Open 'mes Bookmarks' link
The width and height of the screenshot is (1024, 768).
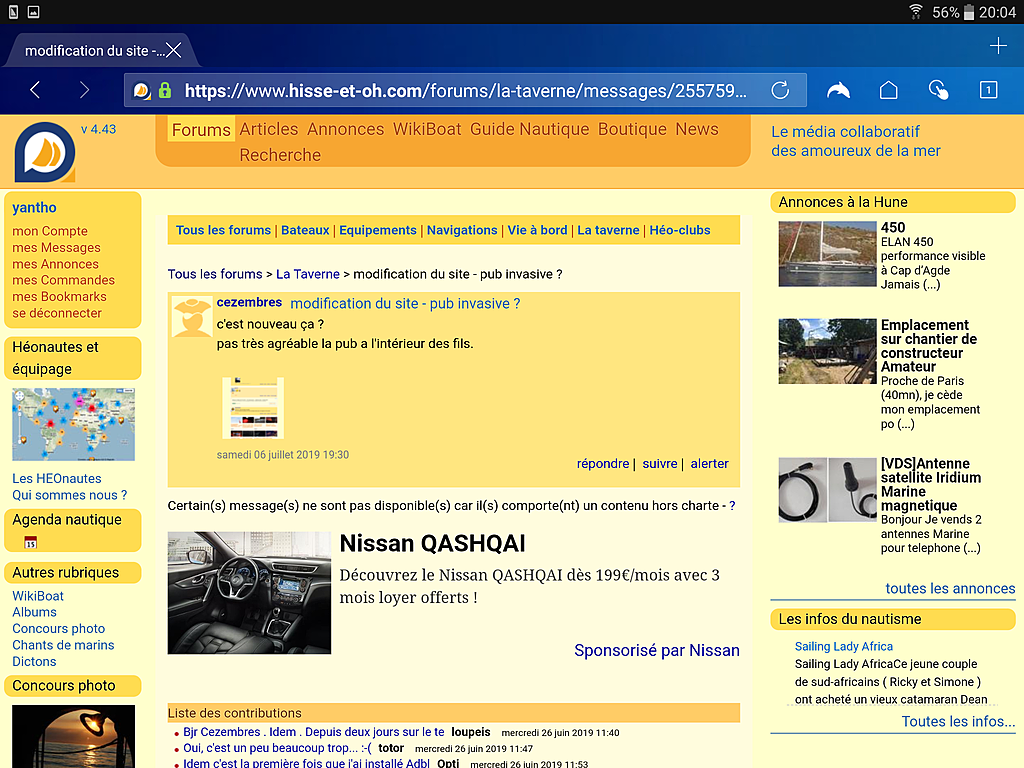59,296
